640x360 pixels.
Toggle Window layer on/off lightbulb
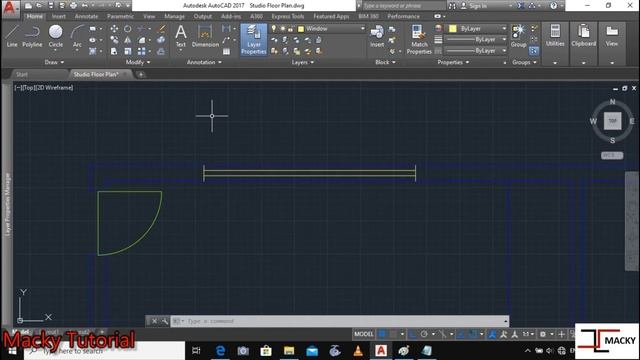(273, 29)
